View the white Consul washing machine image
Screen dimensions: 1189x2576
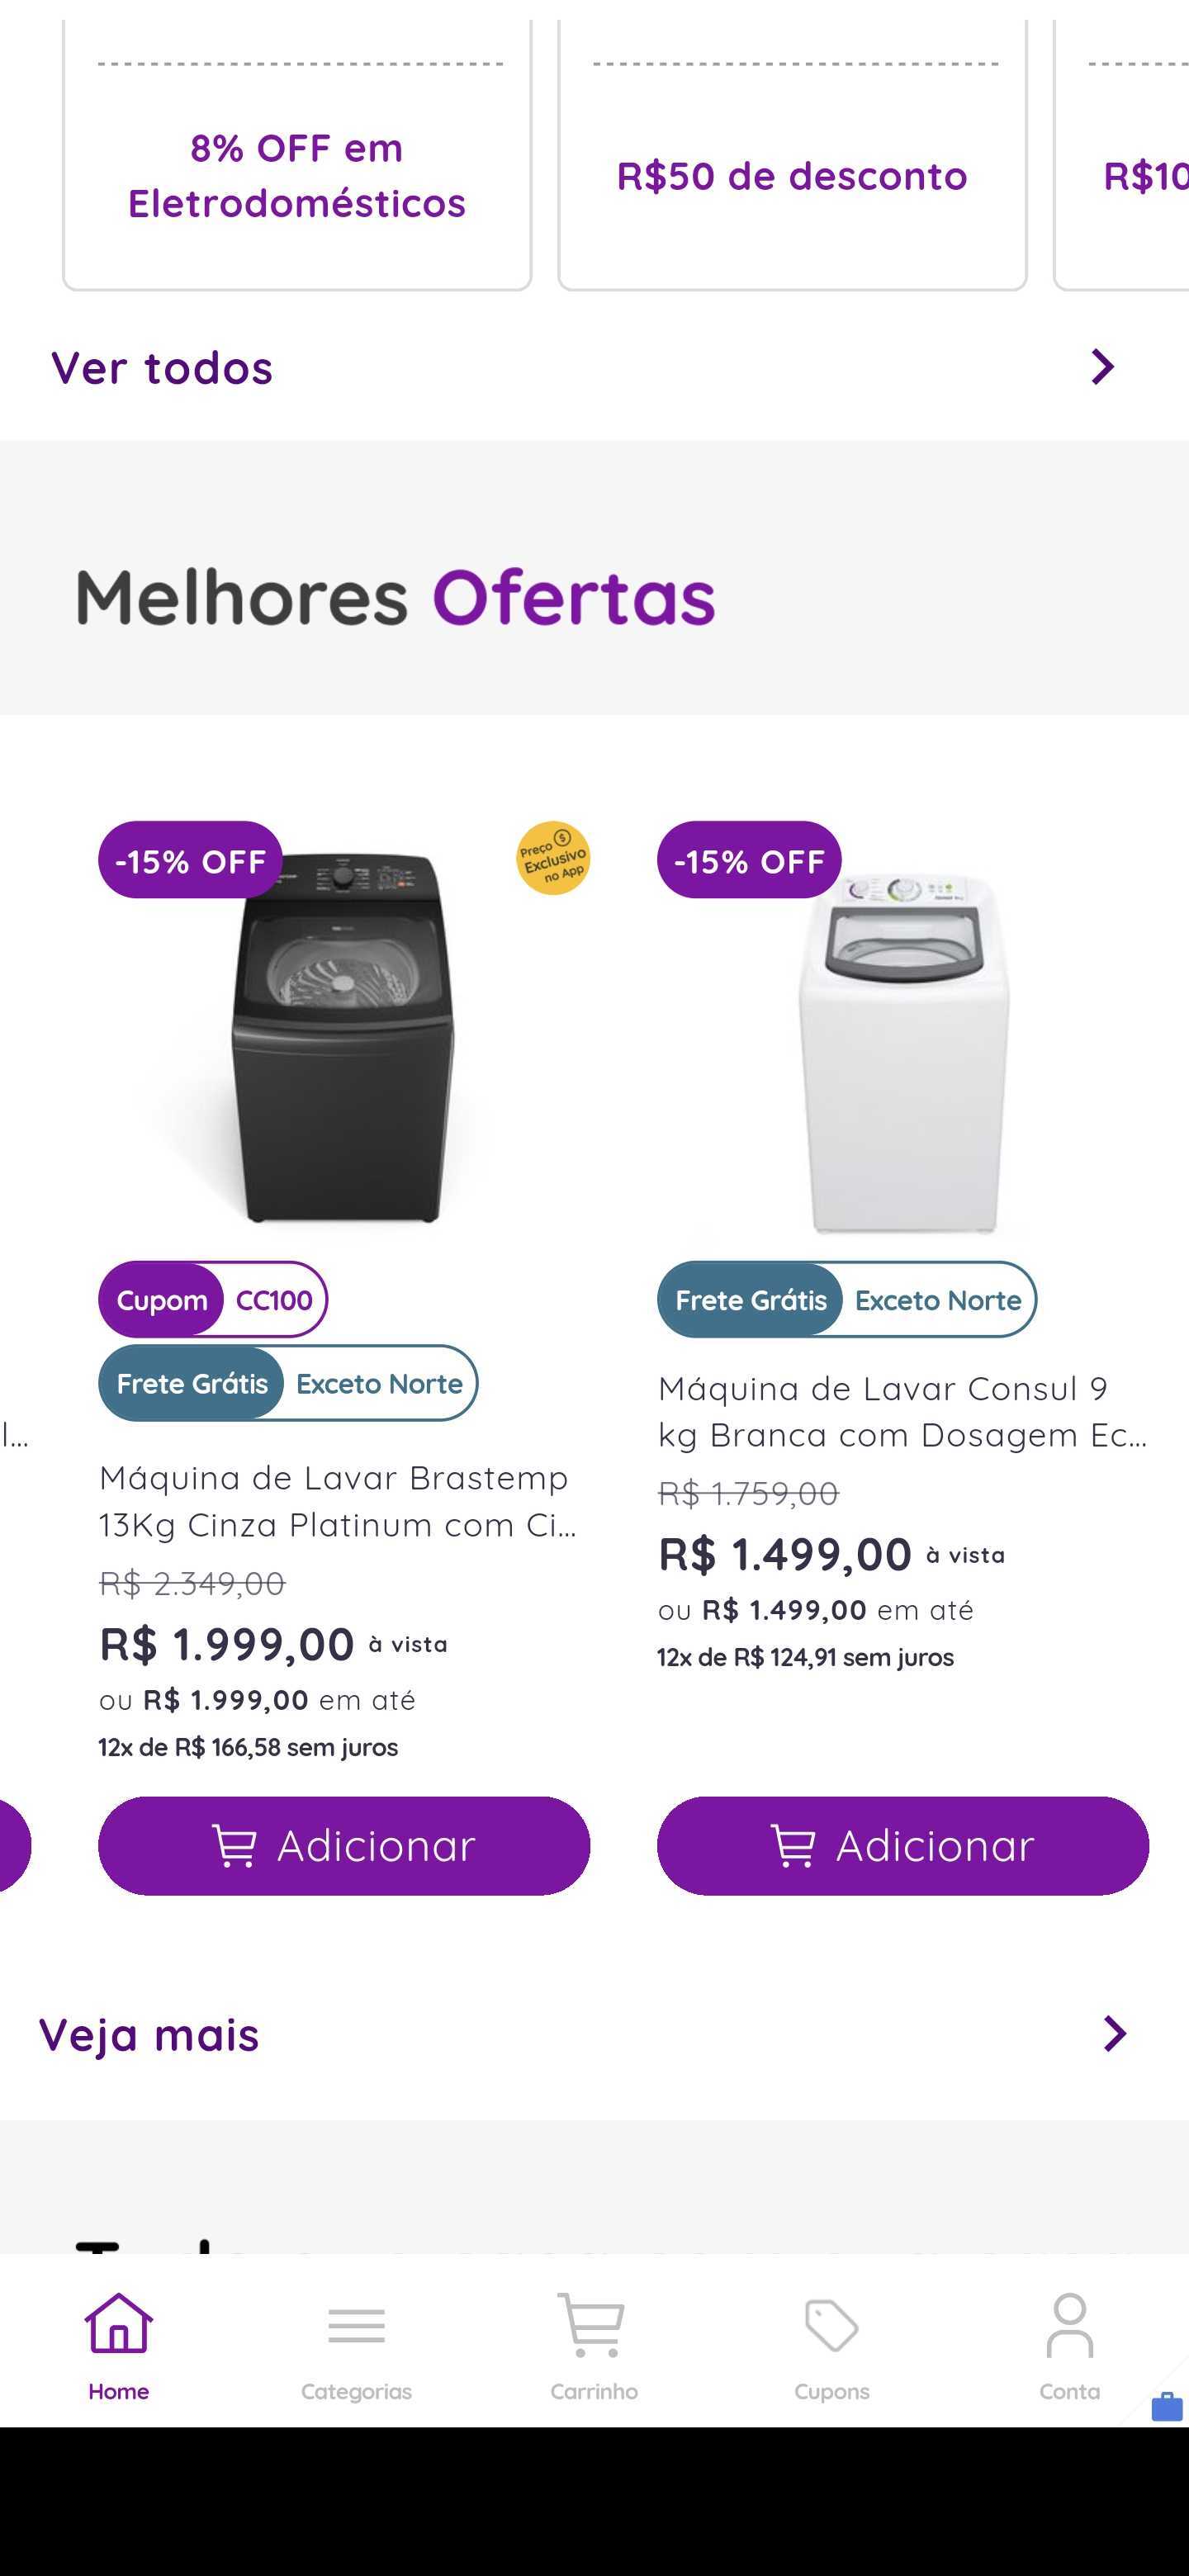click(903, 1050)
